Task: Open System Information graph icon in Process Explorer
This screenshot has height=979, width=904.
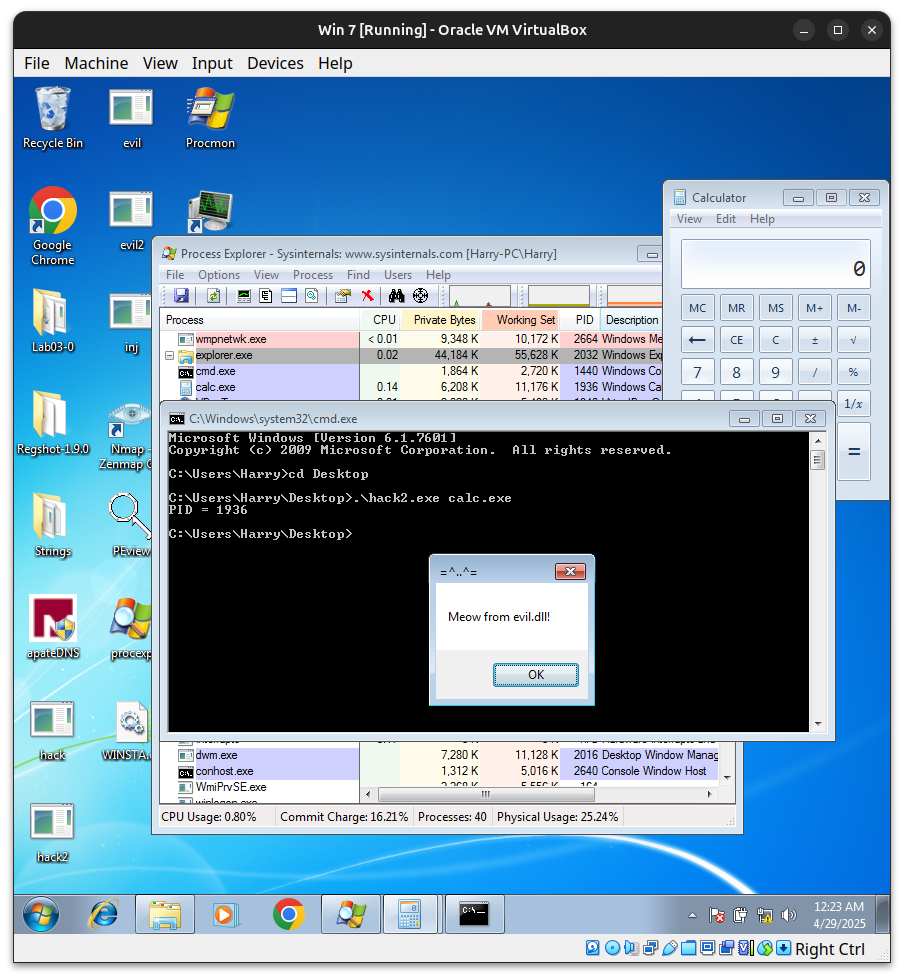Action: [244, 296]
